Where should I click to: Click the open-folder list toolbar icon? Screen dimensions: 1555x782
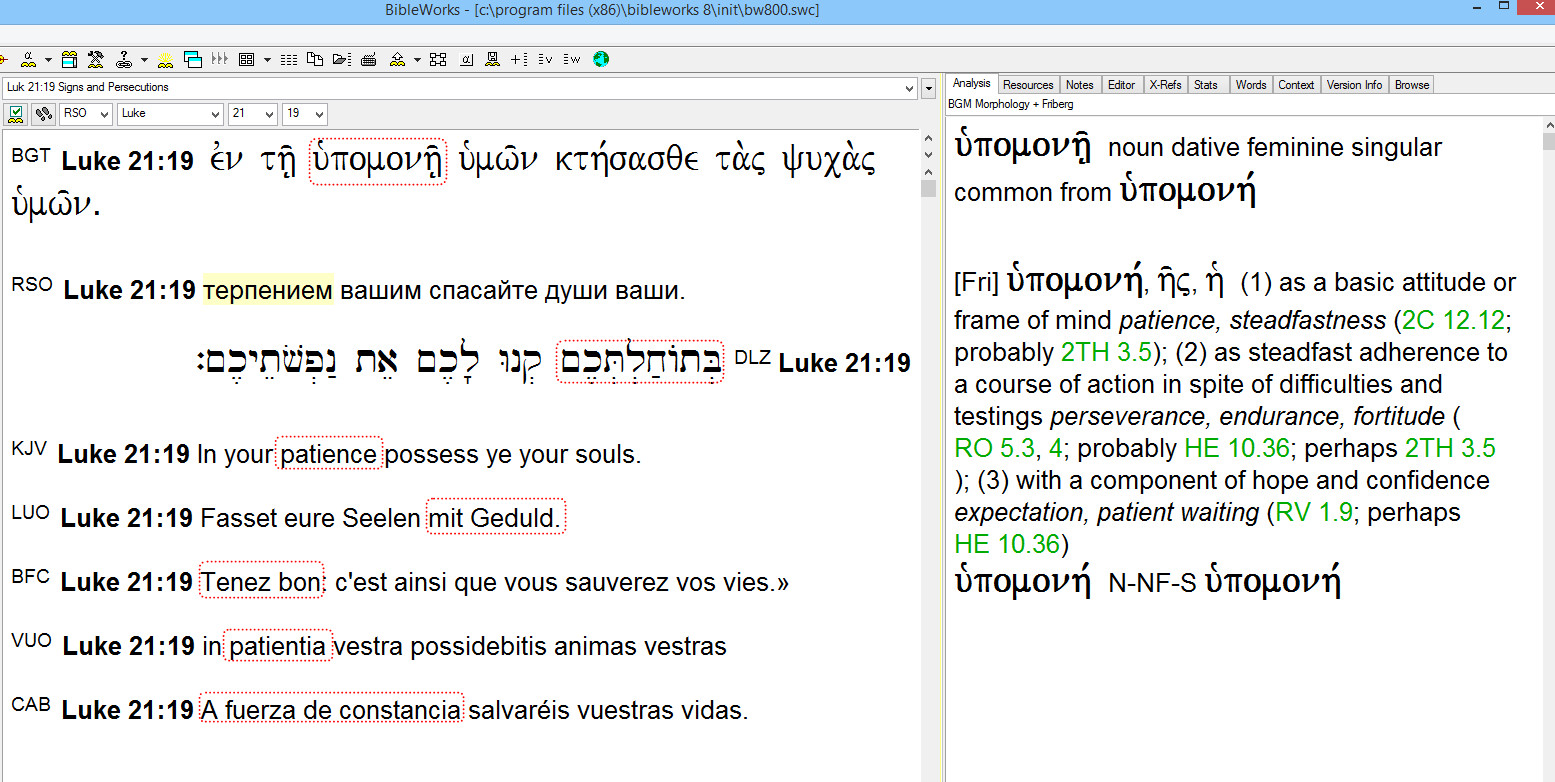click(342, 59)
